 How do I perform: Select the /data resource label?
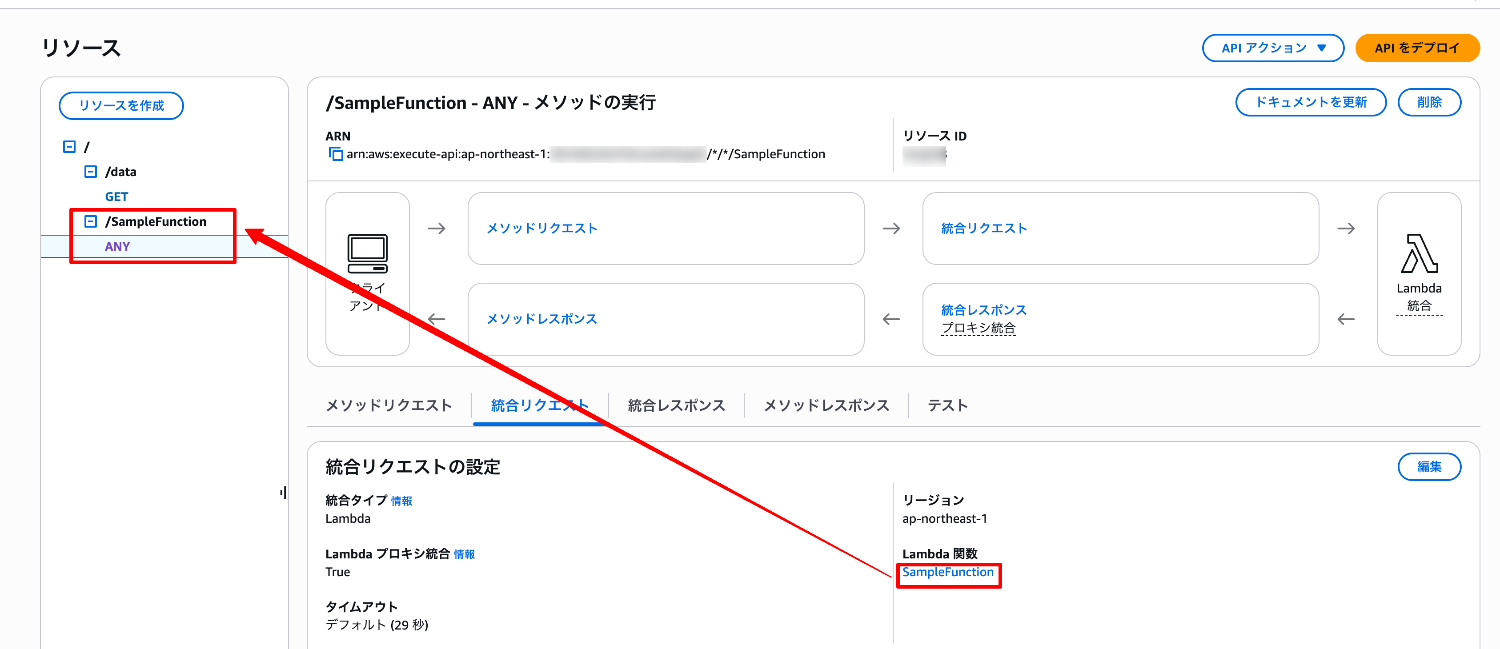tap(121, 172)
